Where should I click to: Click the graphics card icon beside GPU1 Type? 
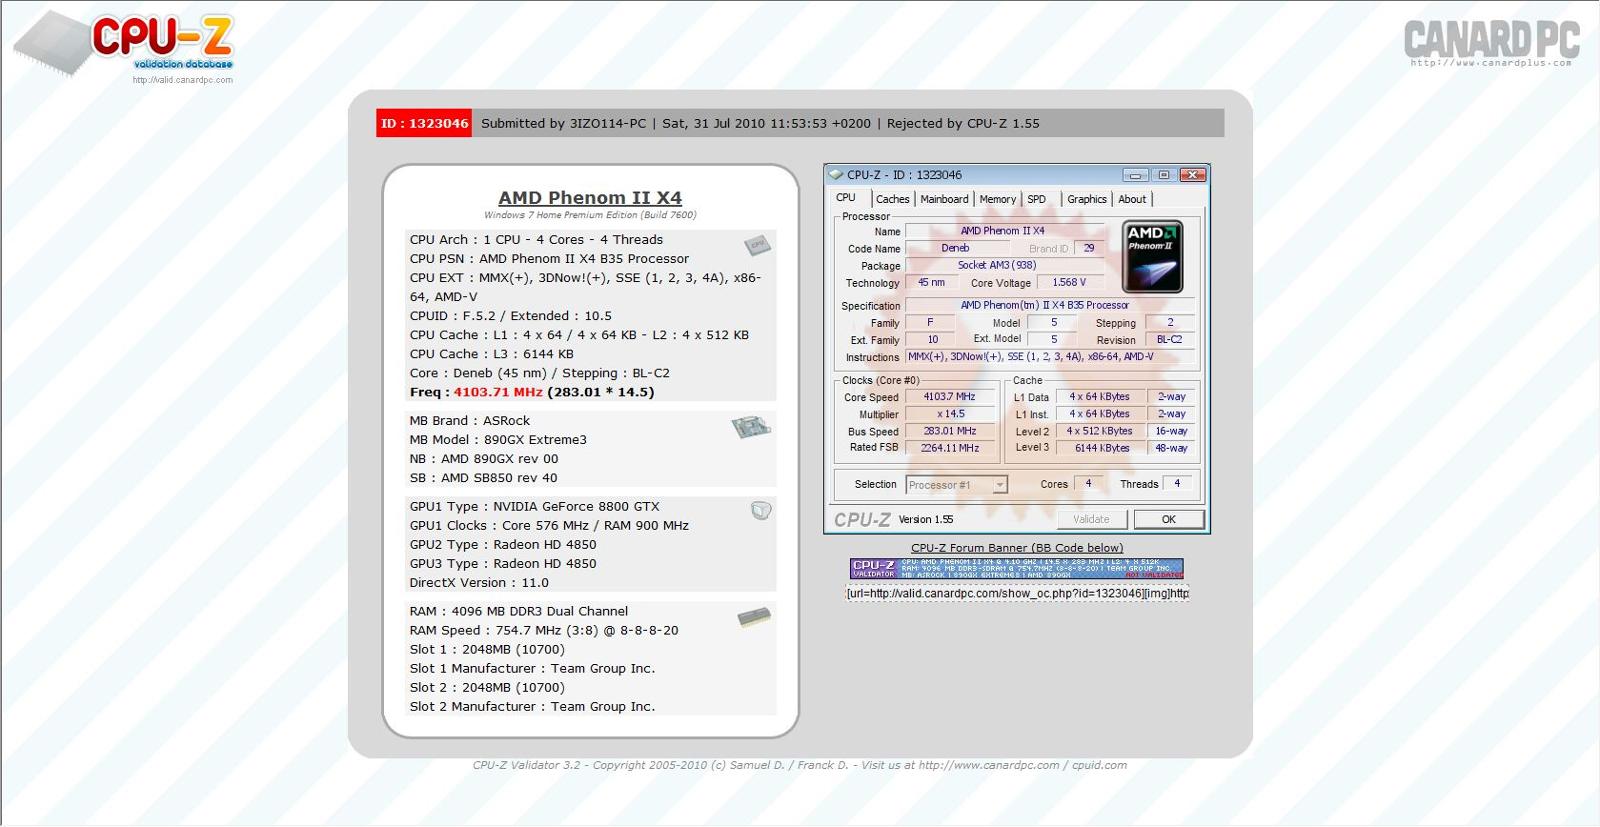(x=761, y=510)
